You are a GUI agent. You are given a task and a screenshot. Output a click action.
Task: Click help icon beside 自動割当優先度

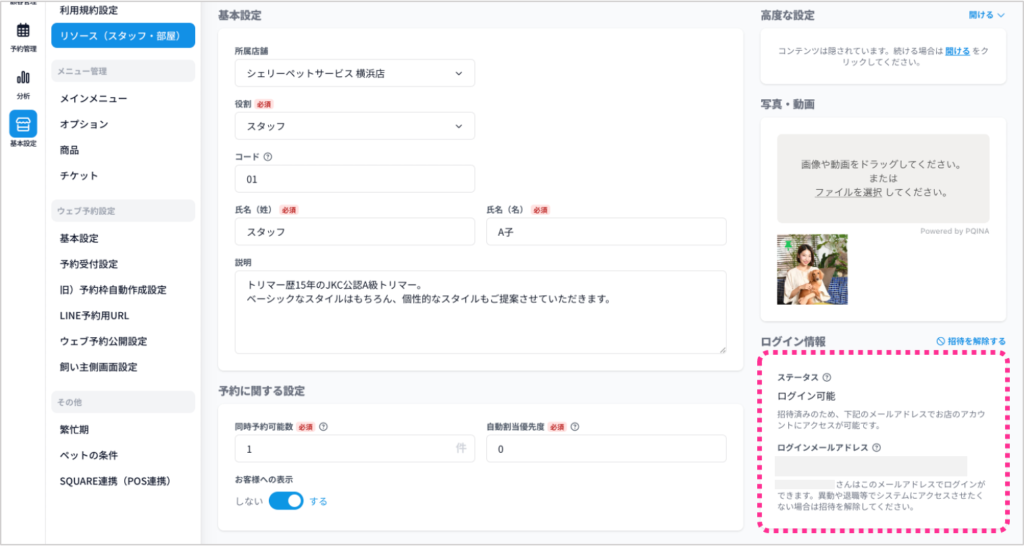tap(575, 426)
